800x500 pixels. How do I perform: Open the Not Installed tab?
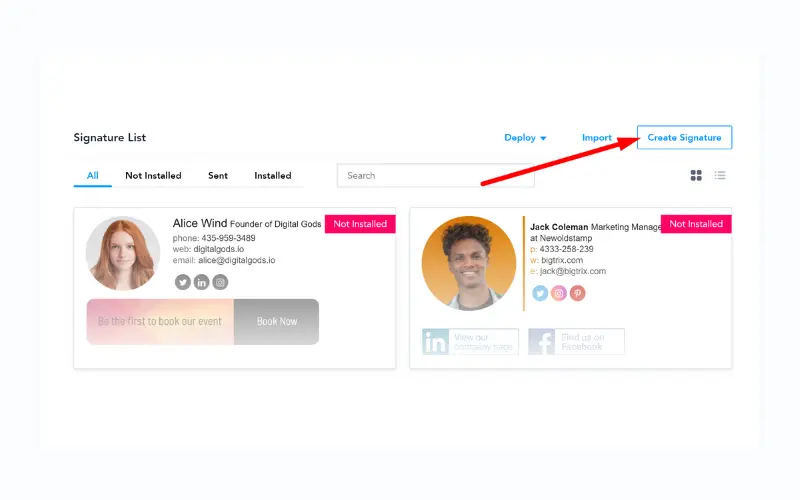[153, 176]
